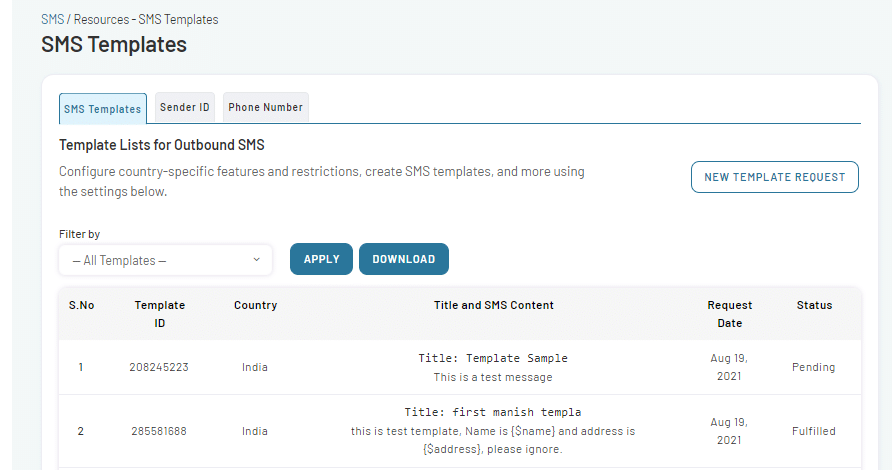Select the Request Date column header

coord(730,314)
